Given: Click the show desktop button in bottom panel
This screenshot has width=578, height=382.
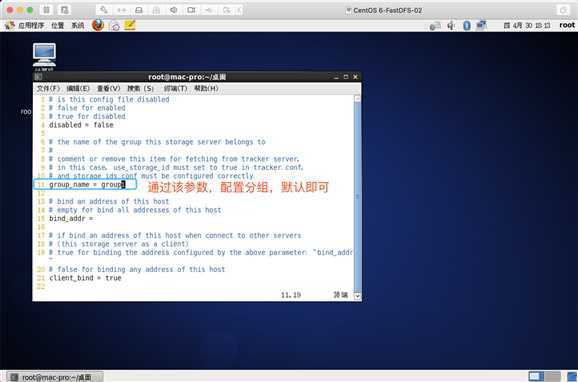Looking at the screenshot, I should (572, 377).
